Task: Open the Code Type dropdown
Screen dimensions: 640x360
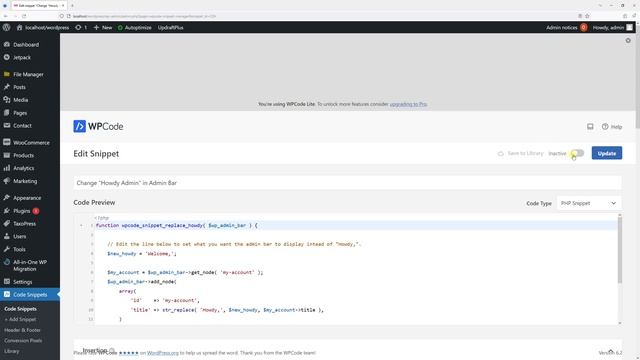Action: [589, 203]
